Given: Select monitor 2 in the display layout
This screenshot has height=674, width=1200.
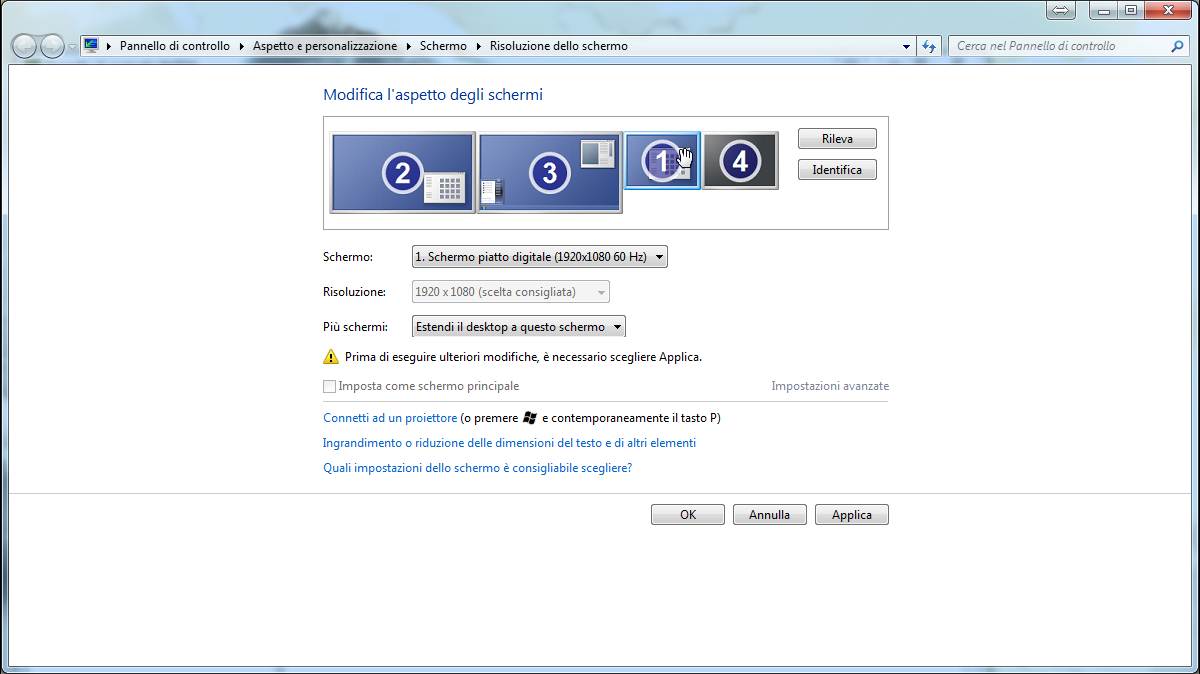Looking at the screenshot, I should pyautogui.click(x=402, y=173).
